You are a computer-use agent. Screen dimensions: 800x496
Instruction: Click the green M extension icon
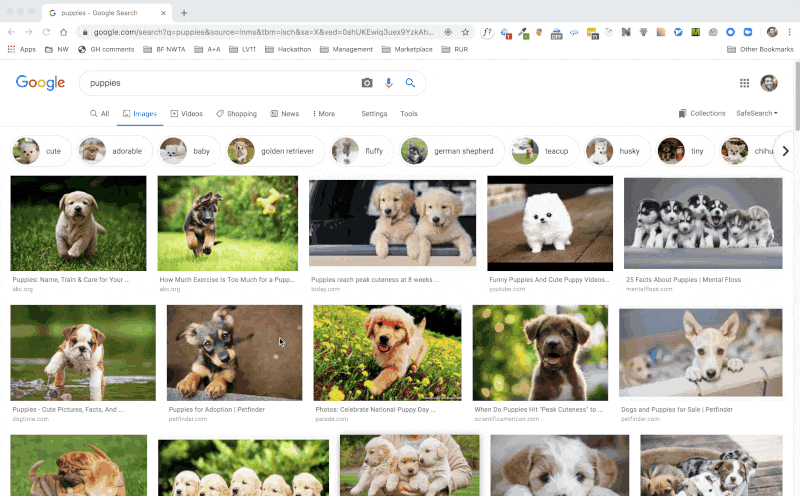coord(695,32)
